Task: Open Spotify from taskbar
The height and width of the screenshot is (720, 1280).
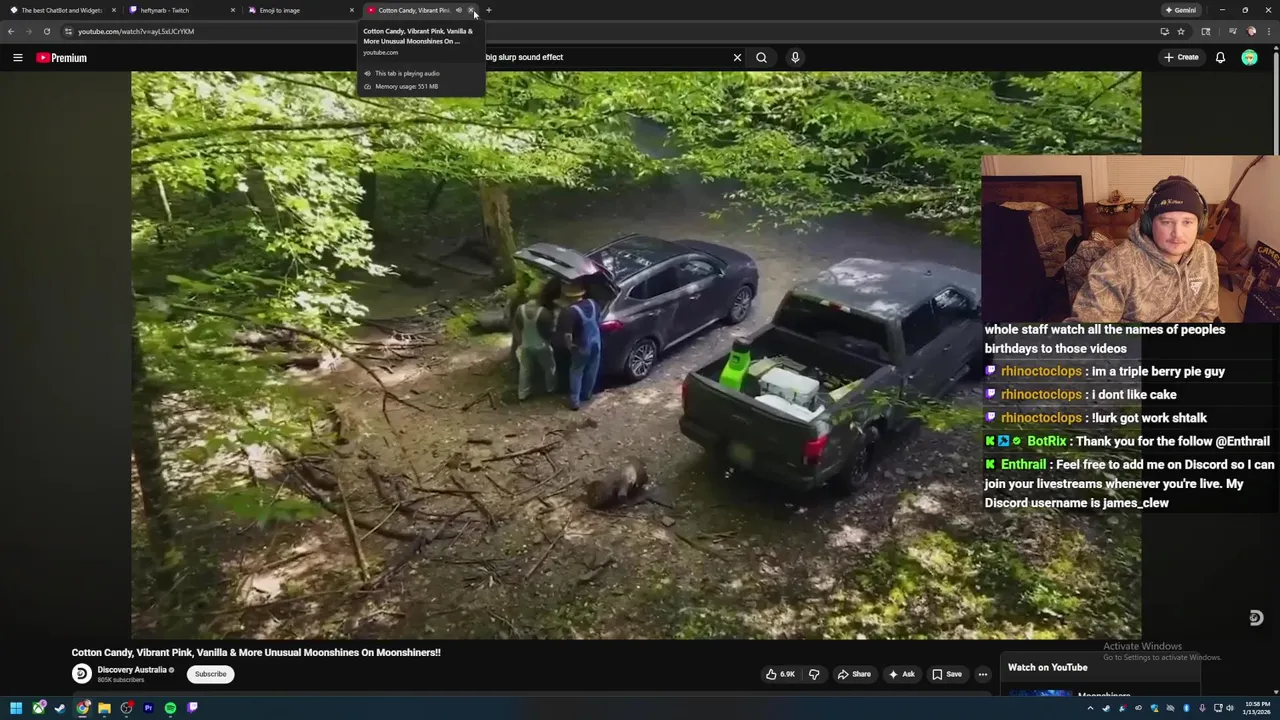Action: 170,708
